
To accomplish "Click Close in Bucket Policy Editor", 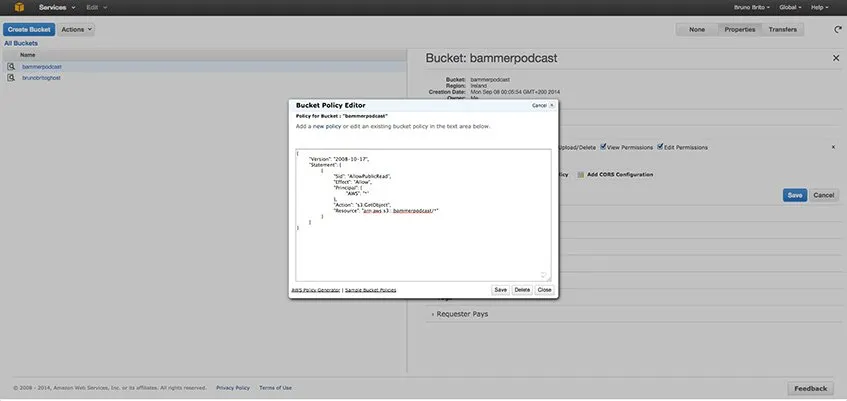I will click(x=544, y=290).
